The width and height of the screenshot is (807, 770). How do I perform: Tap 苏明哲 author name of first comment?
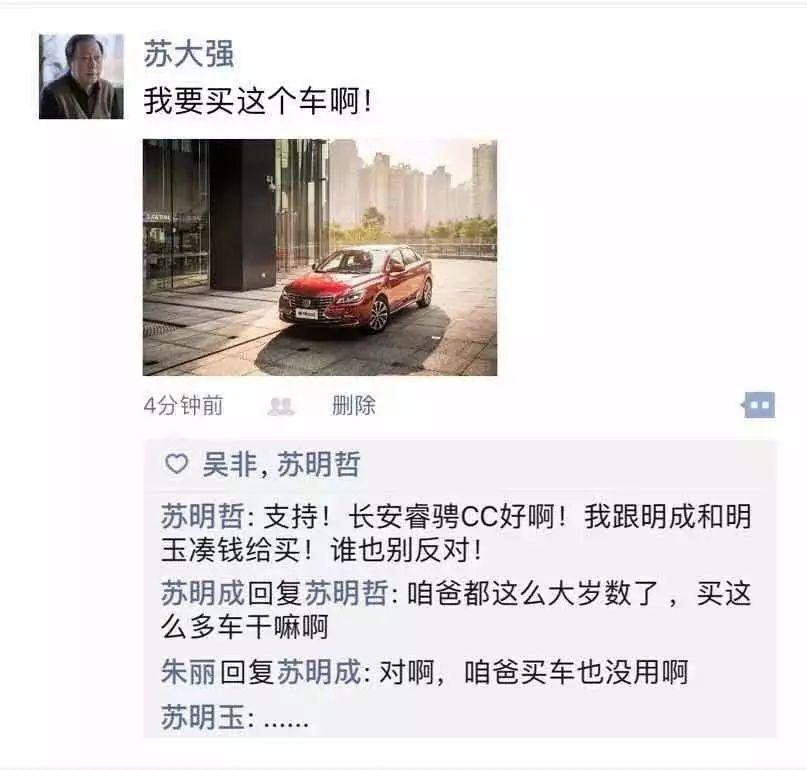click(202, 516)
